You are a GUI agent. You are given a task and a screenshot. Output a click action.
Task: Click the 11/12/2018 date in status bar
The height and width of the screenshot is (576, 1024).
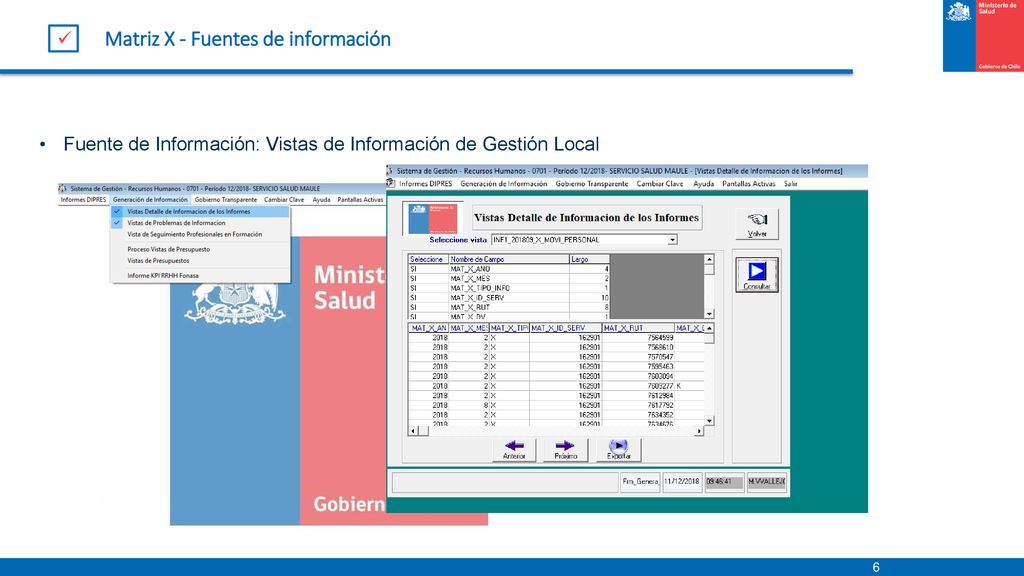(682, 482)
